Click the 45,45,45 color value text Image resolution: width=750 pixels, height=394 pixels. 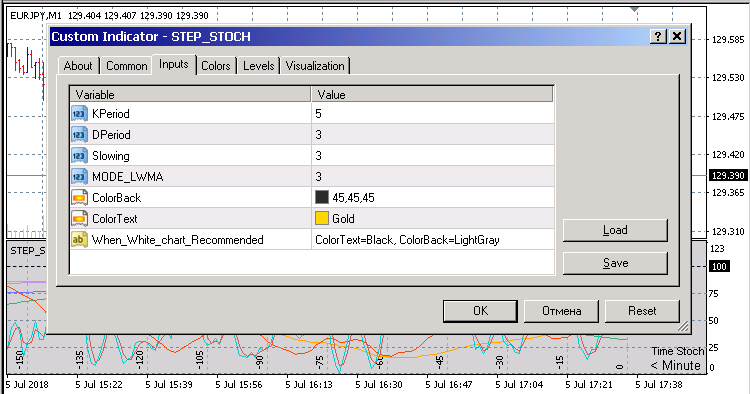353,198
